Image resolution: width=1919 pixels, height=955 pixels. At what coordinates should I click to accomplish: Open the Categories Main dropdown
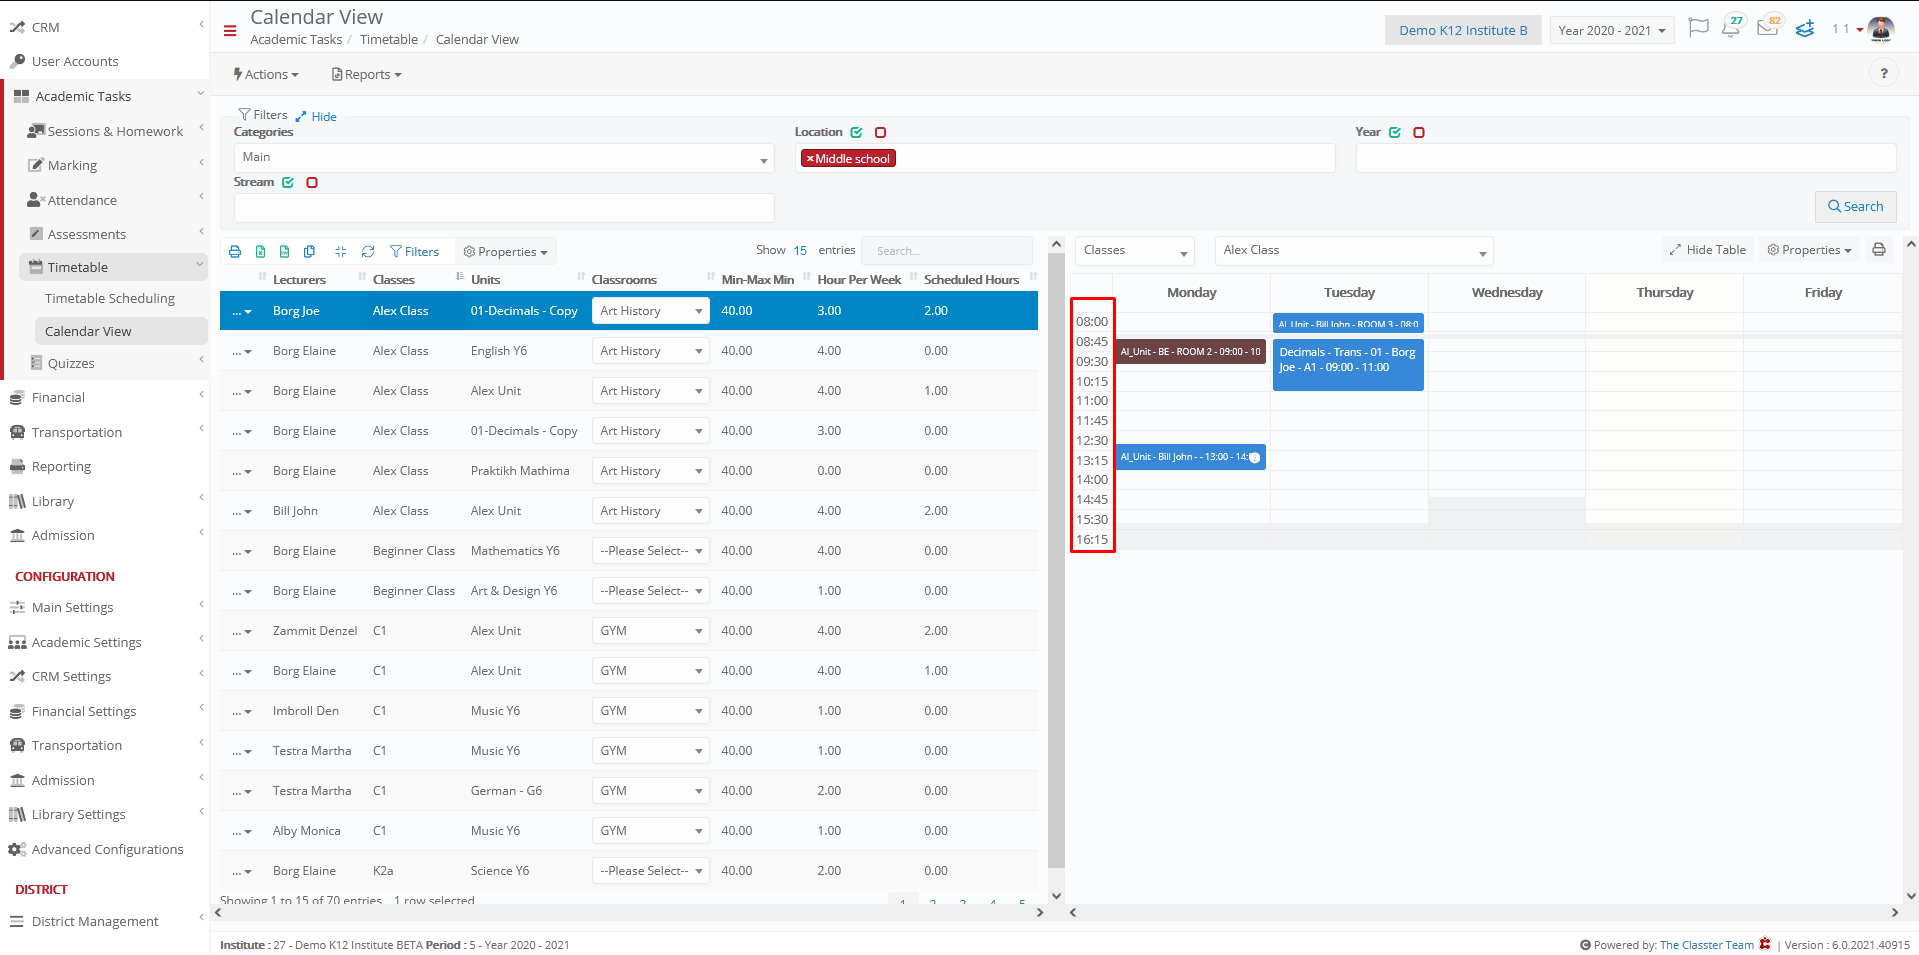(504, 157)
